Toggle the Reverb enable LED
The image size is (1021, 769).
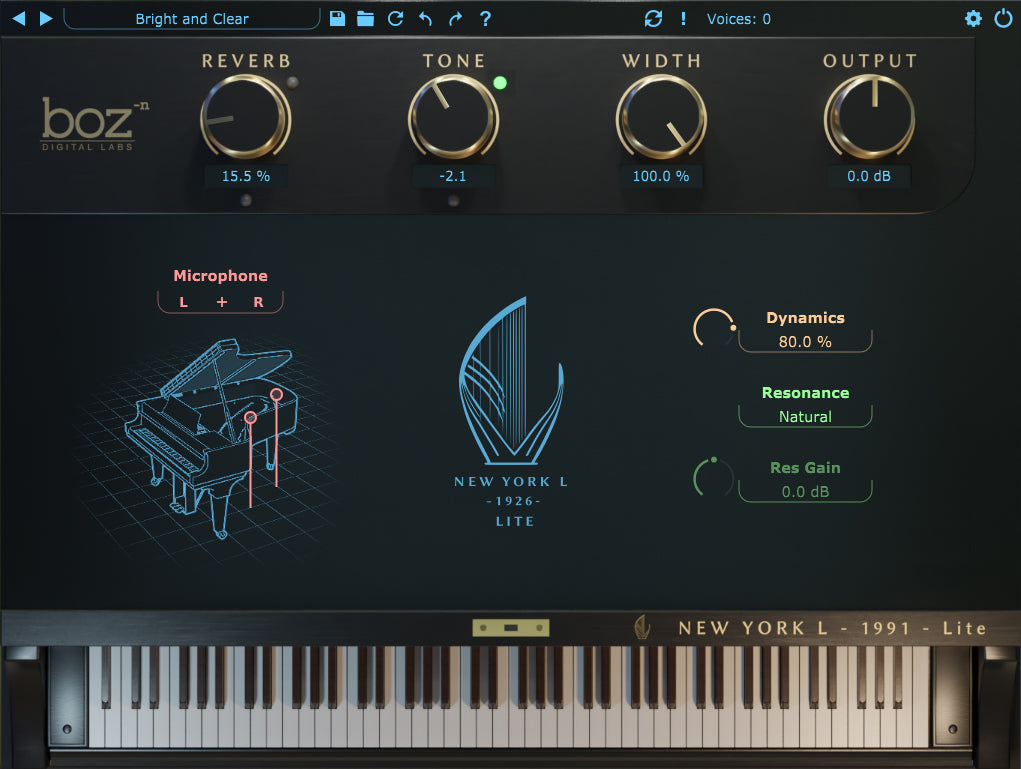[x=292, y=83]
